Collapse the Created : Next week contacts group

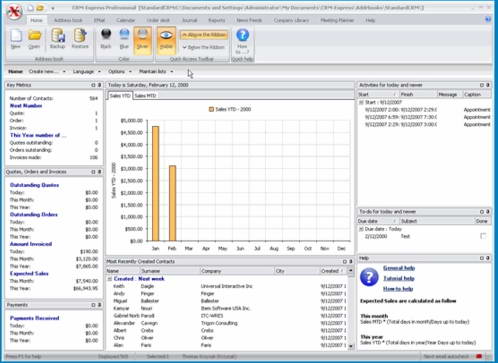pos(110,279)
